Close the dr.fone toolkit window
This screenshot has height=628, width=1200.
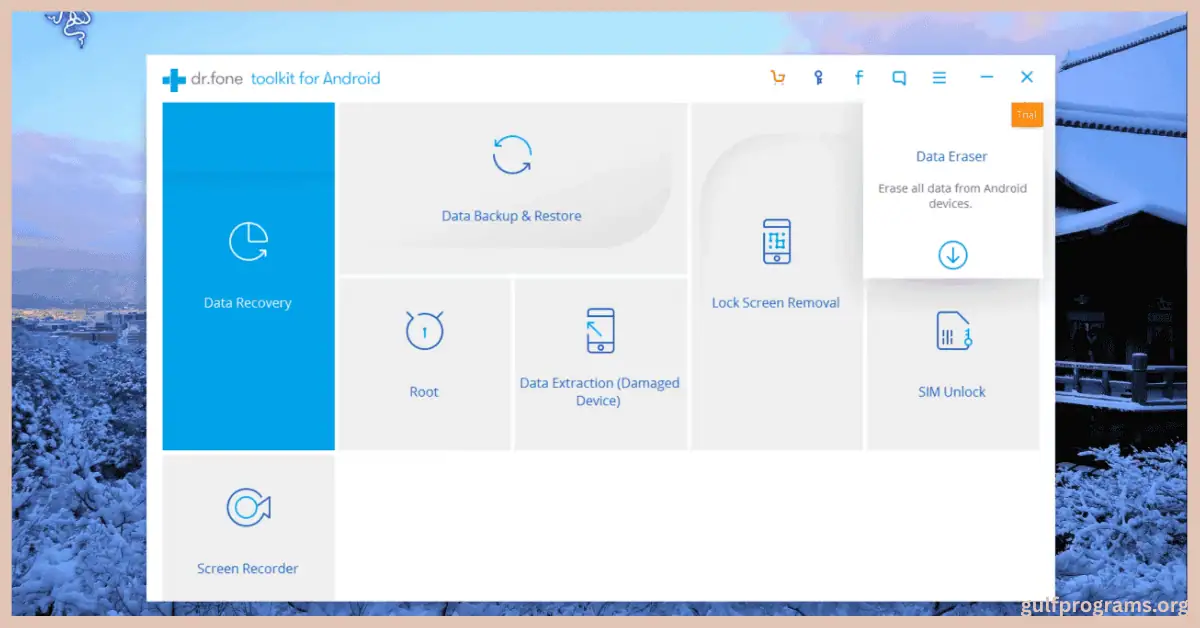pyautogui.click(x=1027, y=78)
